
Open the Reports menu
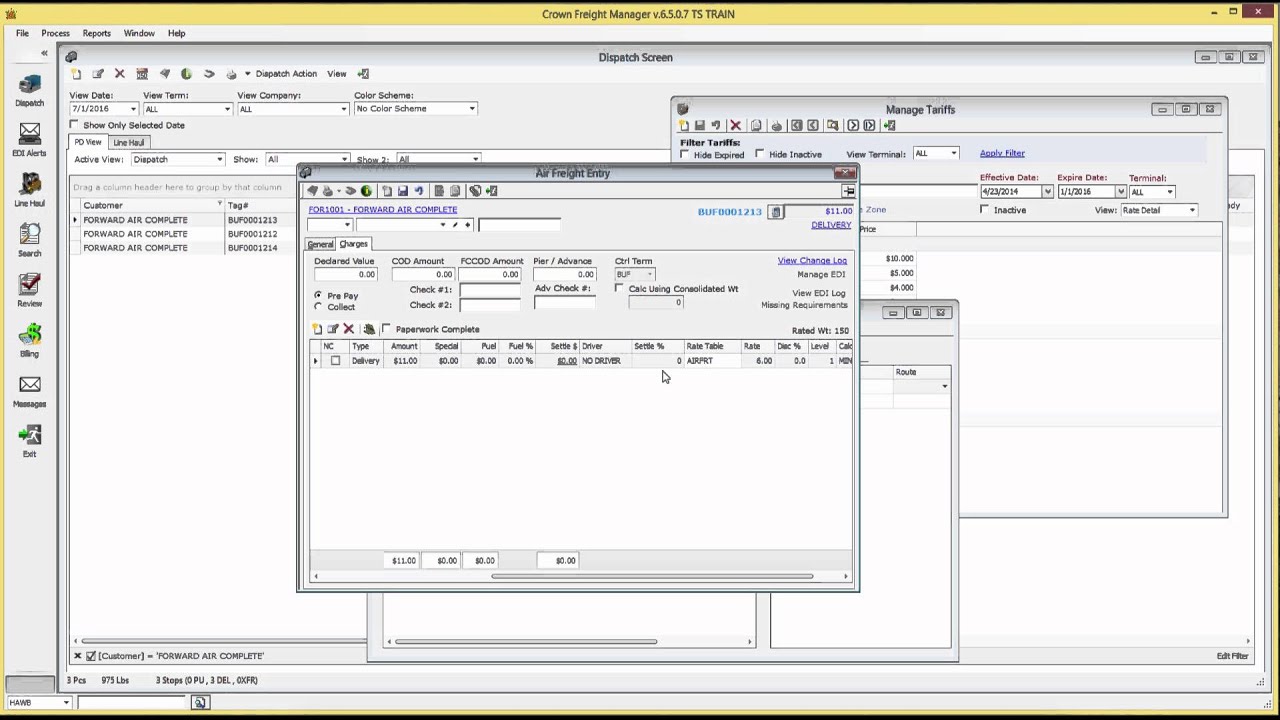(96, 33)
